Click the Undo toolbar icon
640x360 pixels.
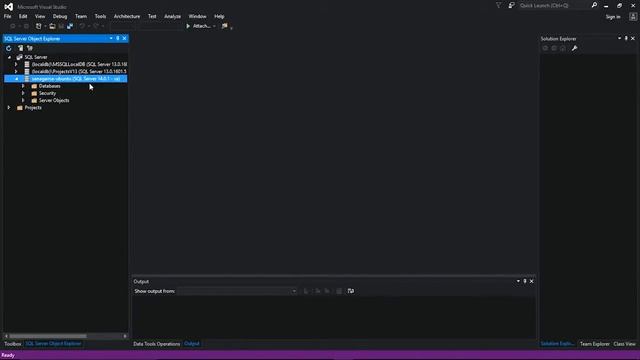(x=82, y=26)
